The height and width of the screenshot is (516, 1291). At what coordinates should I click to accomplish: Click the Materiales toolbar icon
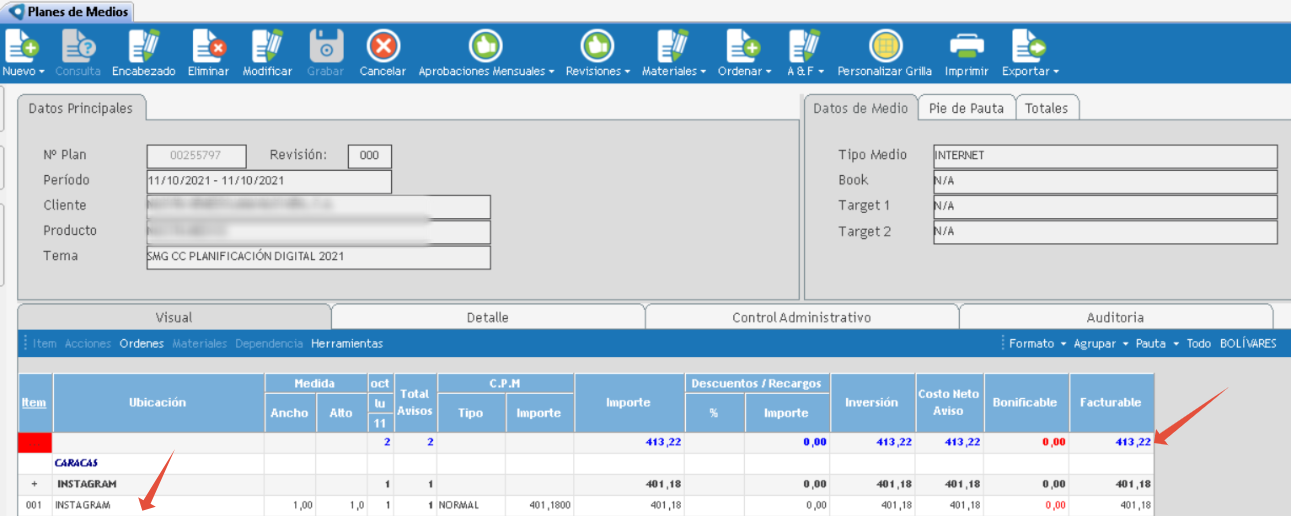(672, 46)
